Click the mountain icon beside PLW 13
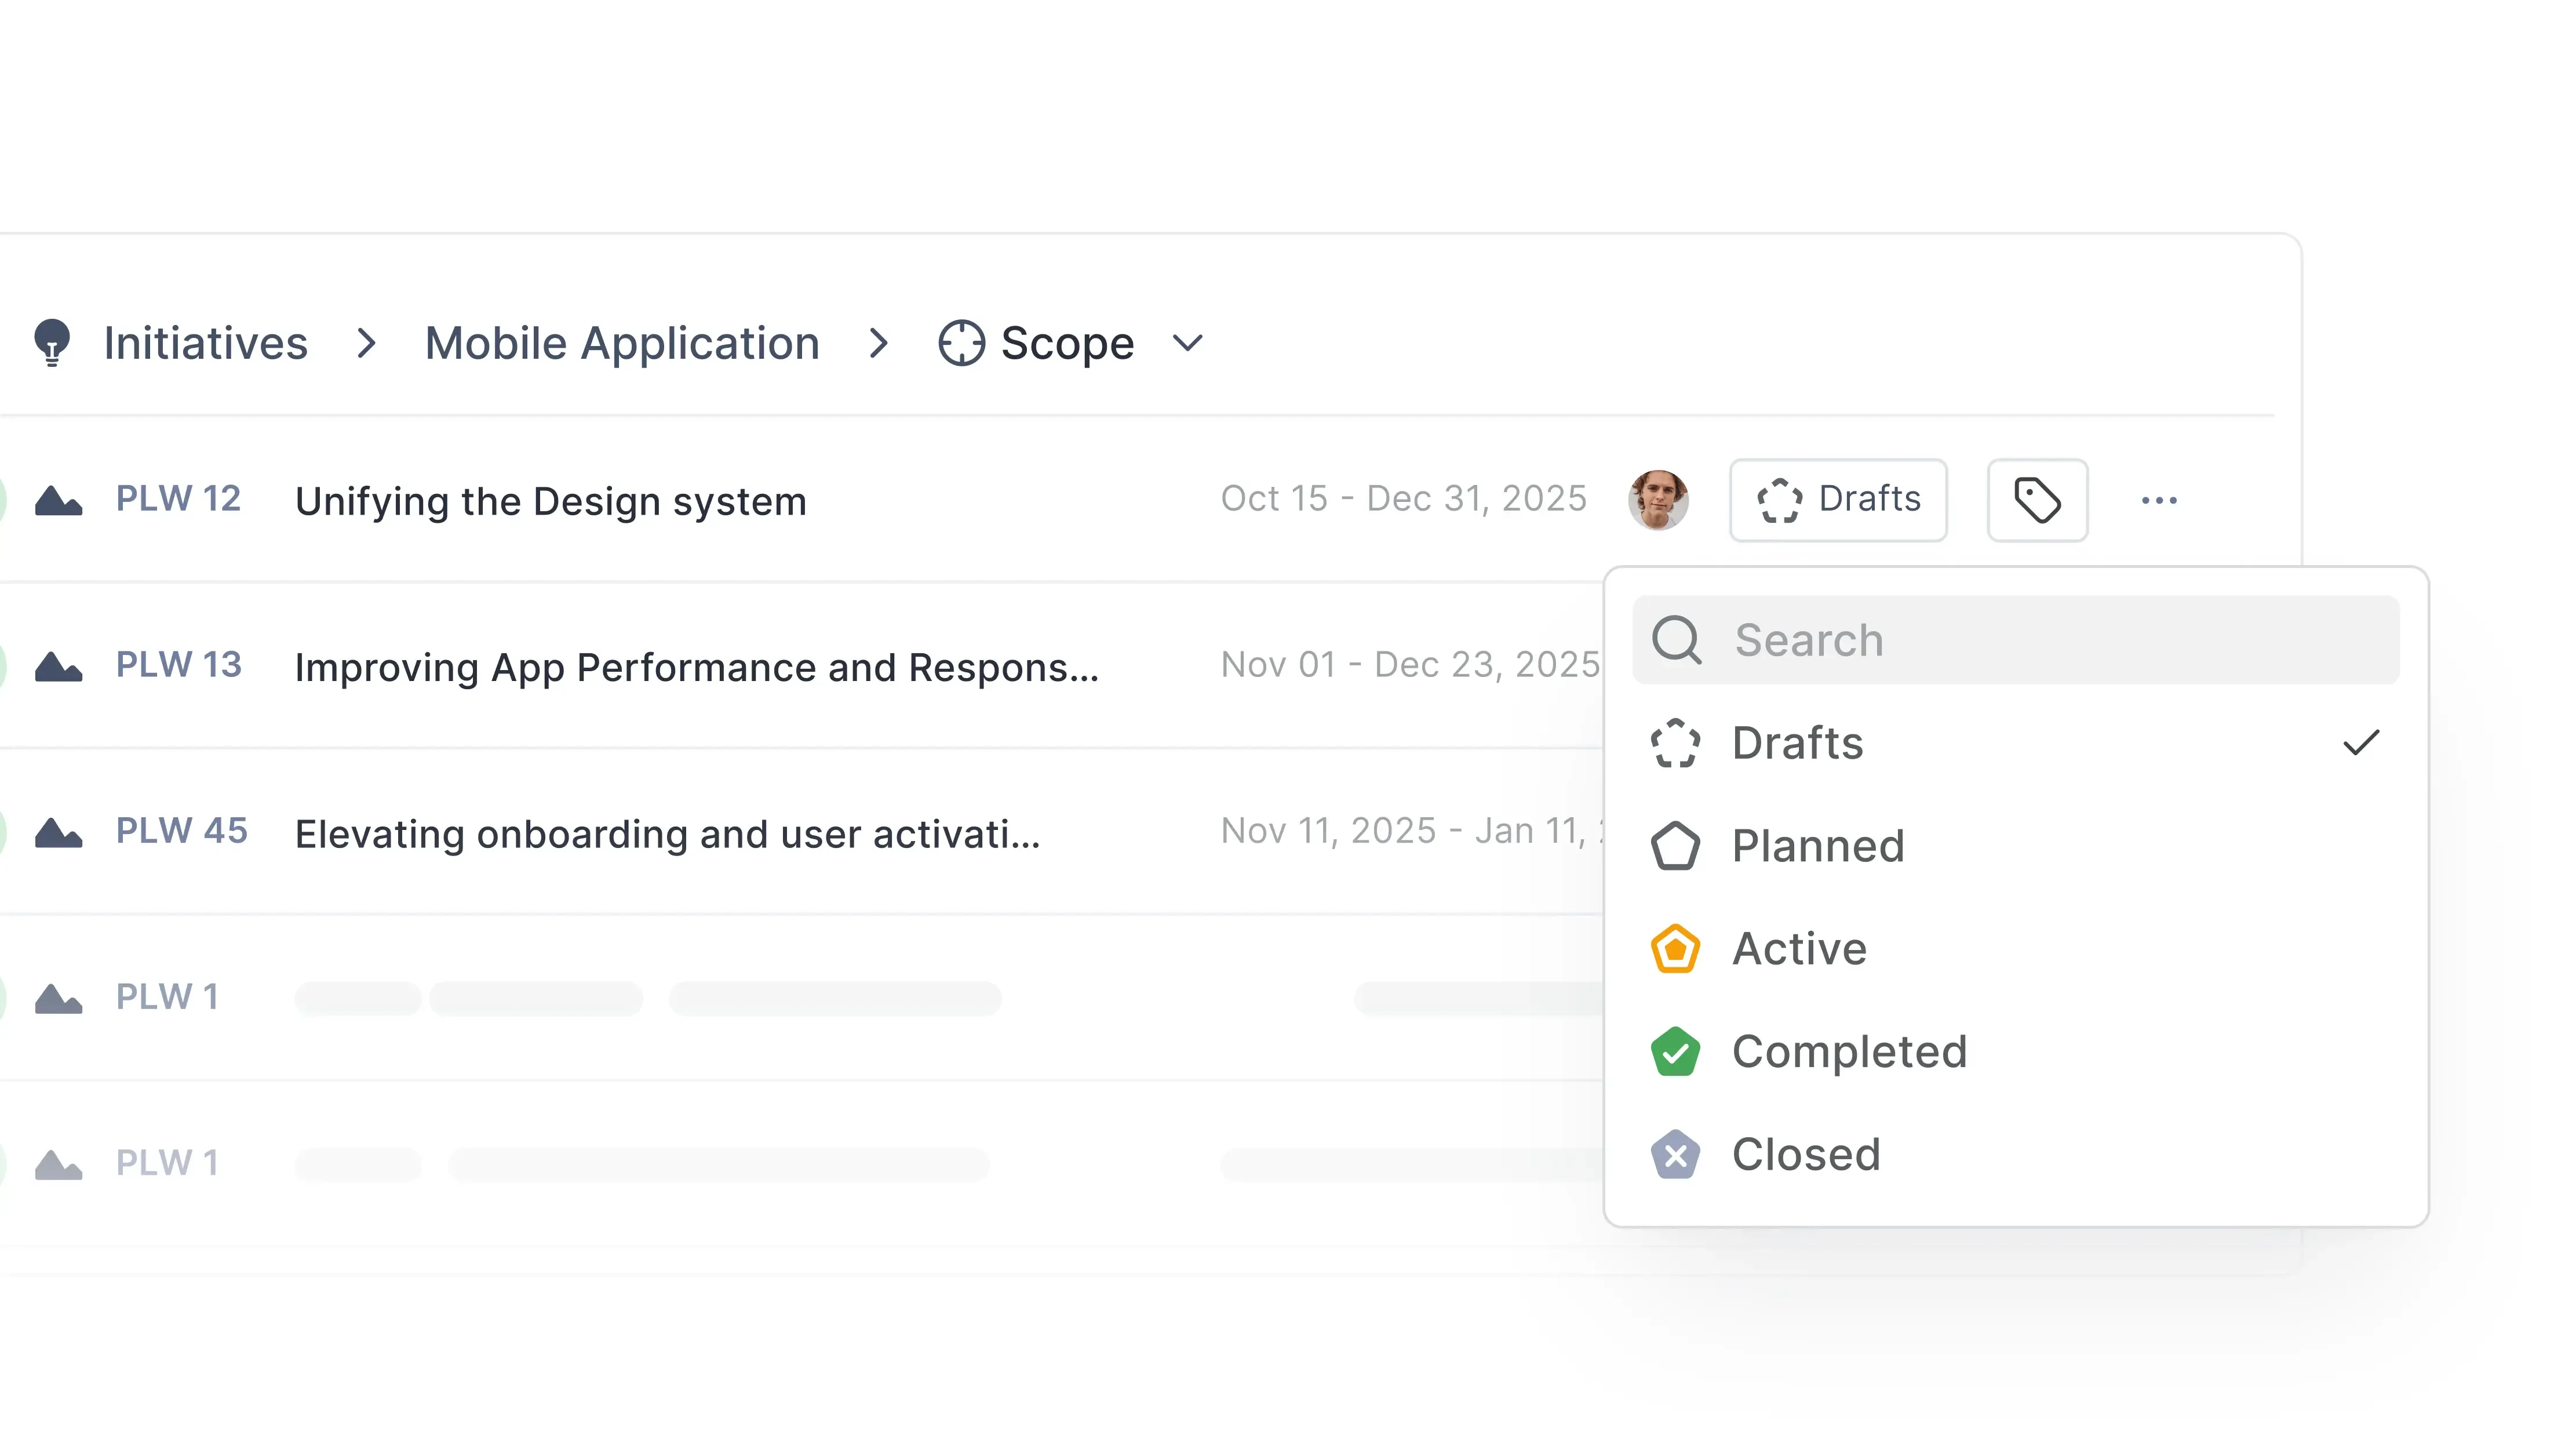Image resolution: width=2576 pixels, height=1449 pixels. click(x=58, y=666)
